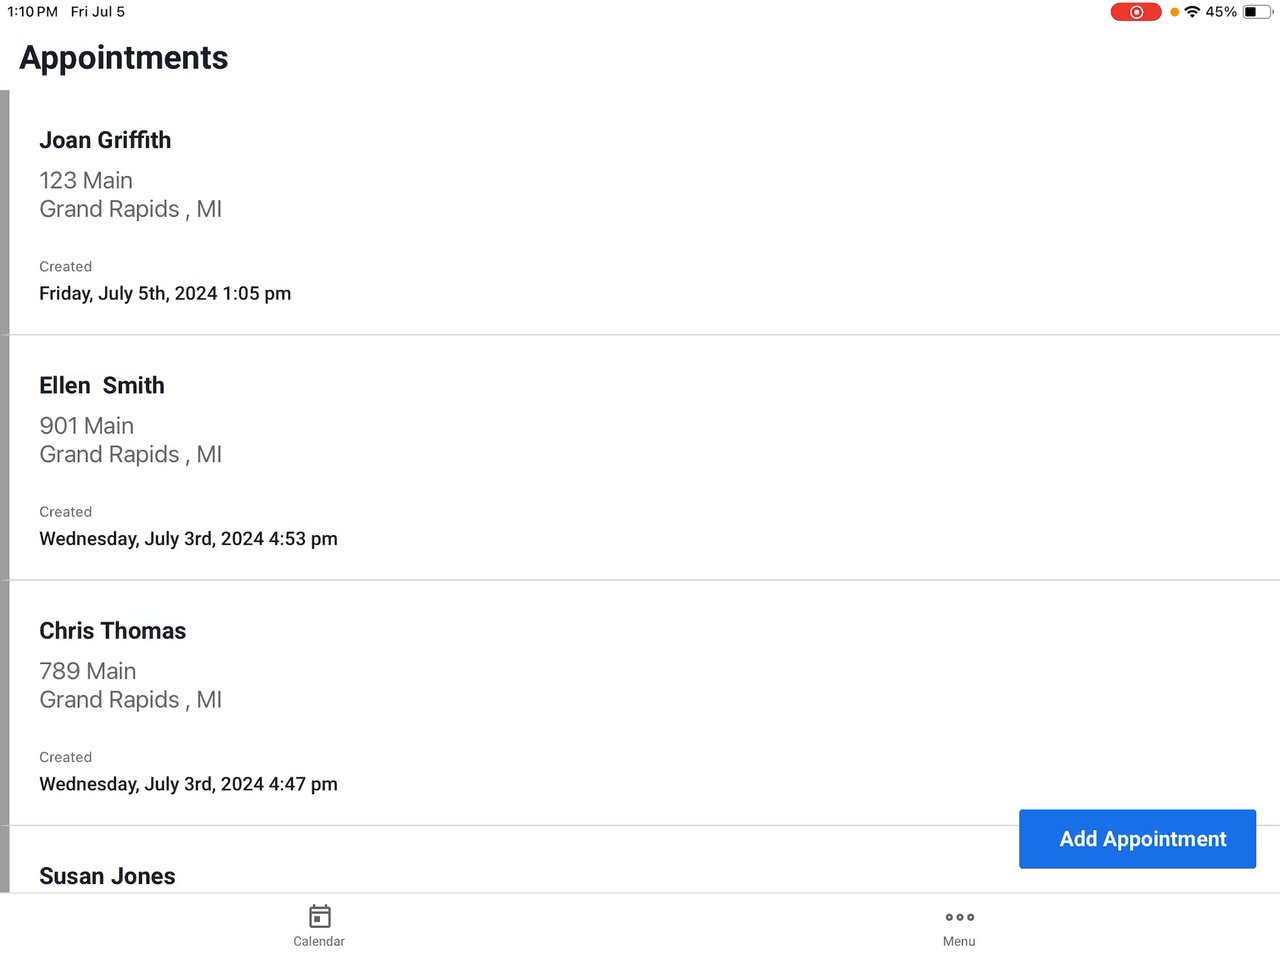Tap the red screen recording indicator
Image resolution: width=1280 pixels, height=960 pixels.
[1135, 12]
